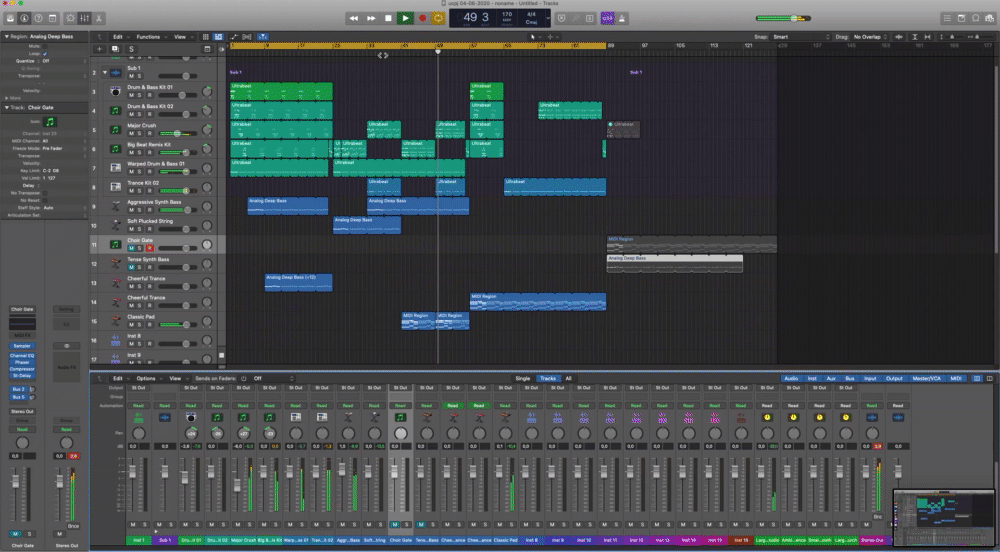Screen dimensions: 1000x552
Task: Mute the Choir Gate track in the track list
Action: coord(131,248)
